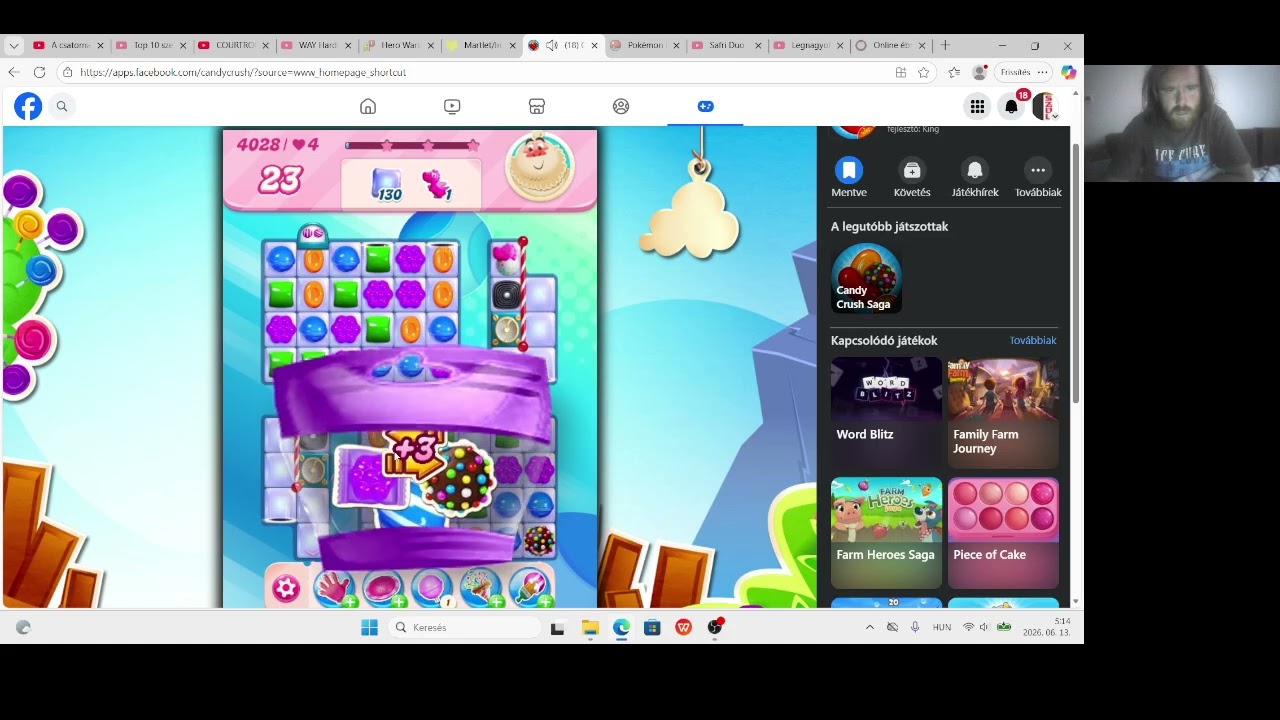Click the level score progress bar
Screen dimensions: 1280x720
[412, 146]
